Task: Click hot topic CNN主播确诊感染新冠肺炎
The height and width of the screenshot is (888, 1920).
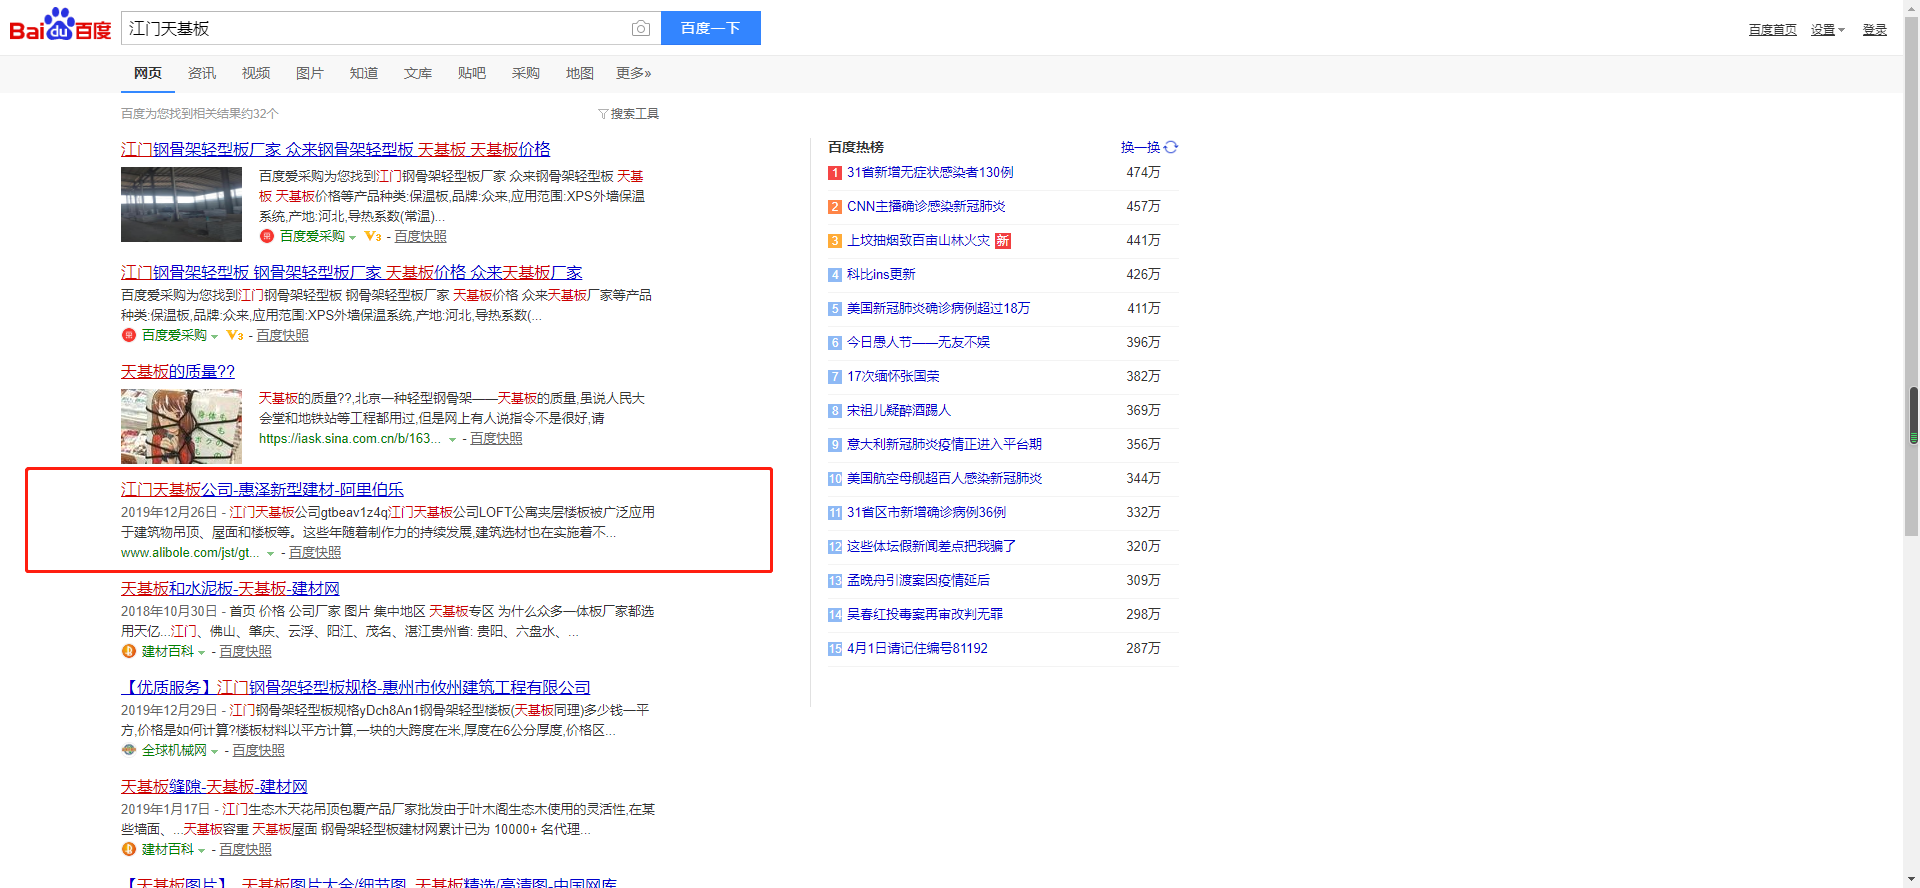Action: click(926, 207)
